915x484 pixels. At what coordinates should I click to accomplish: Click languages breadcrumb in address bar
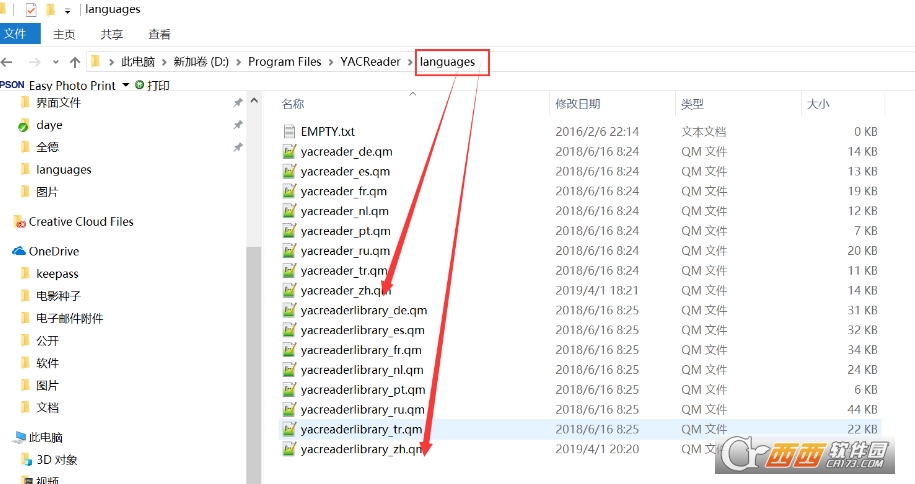pyautogui.click(x=448, y=62)
